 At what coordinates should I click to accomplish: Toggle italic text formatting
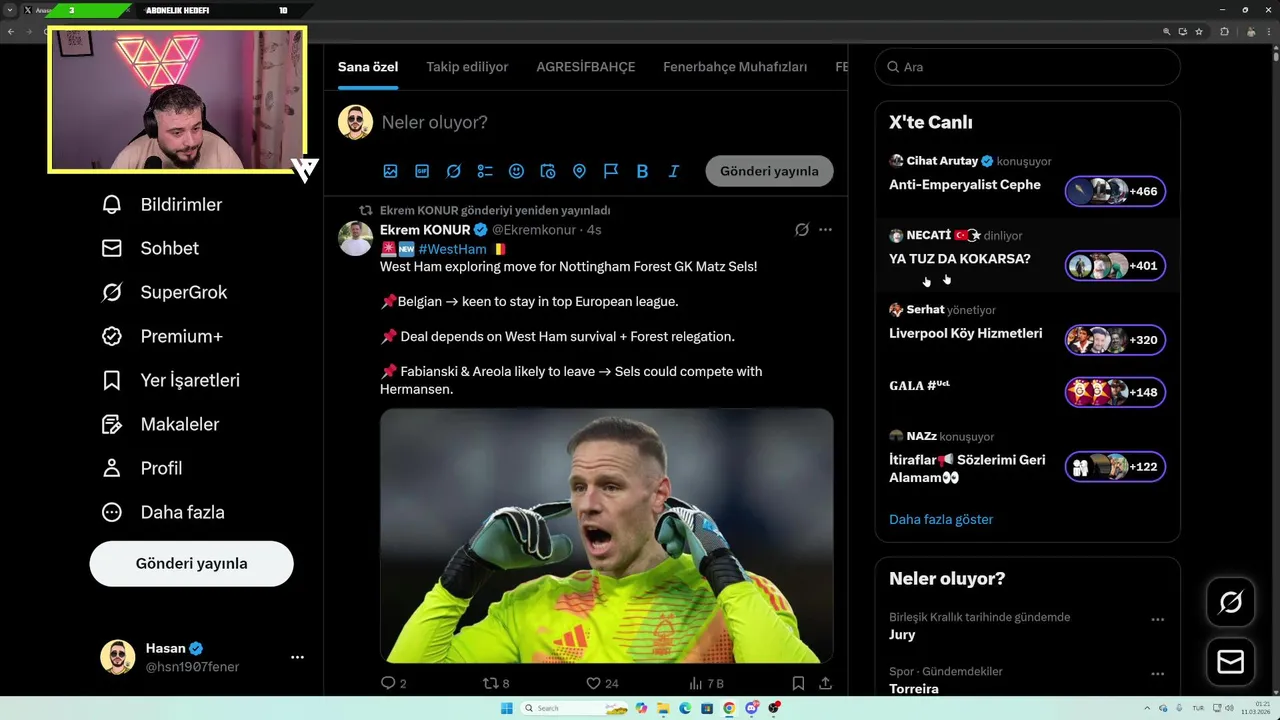[x=673, y=171]
